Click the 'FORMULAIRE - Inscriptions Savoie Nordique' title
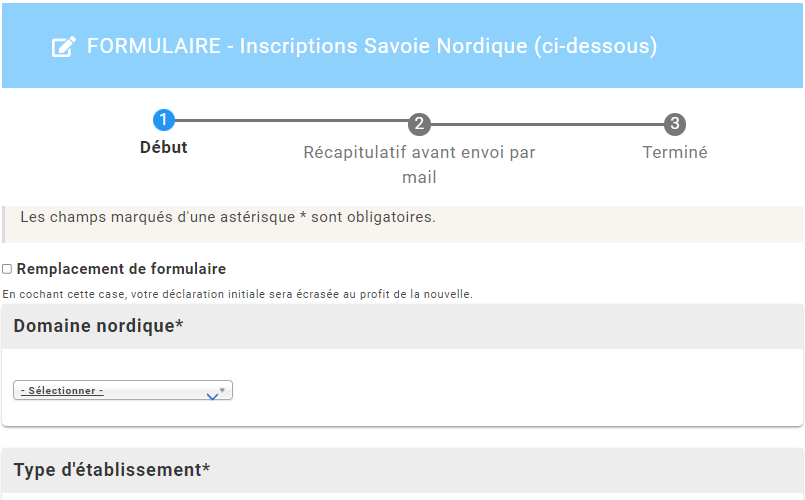 372,47
